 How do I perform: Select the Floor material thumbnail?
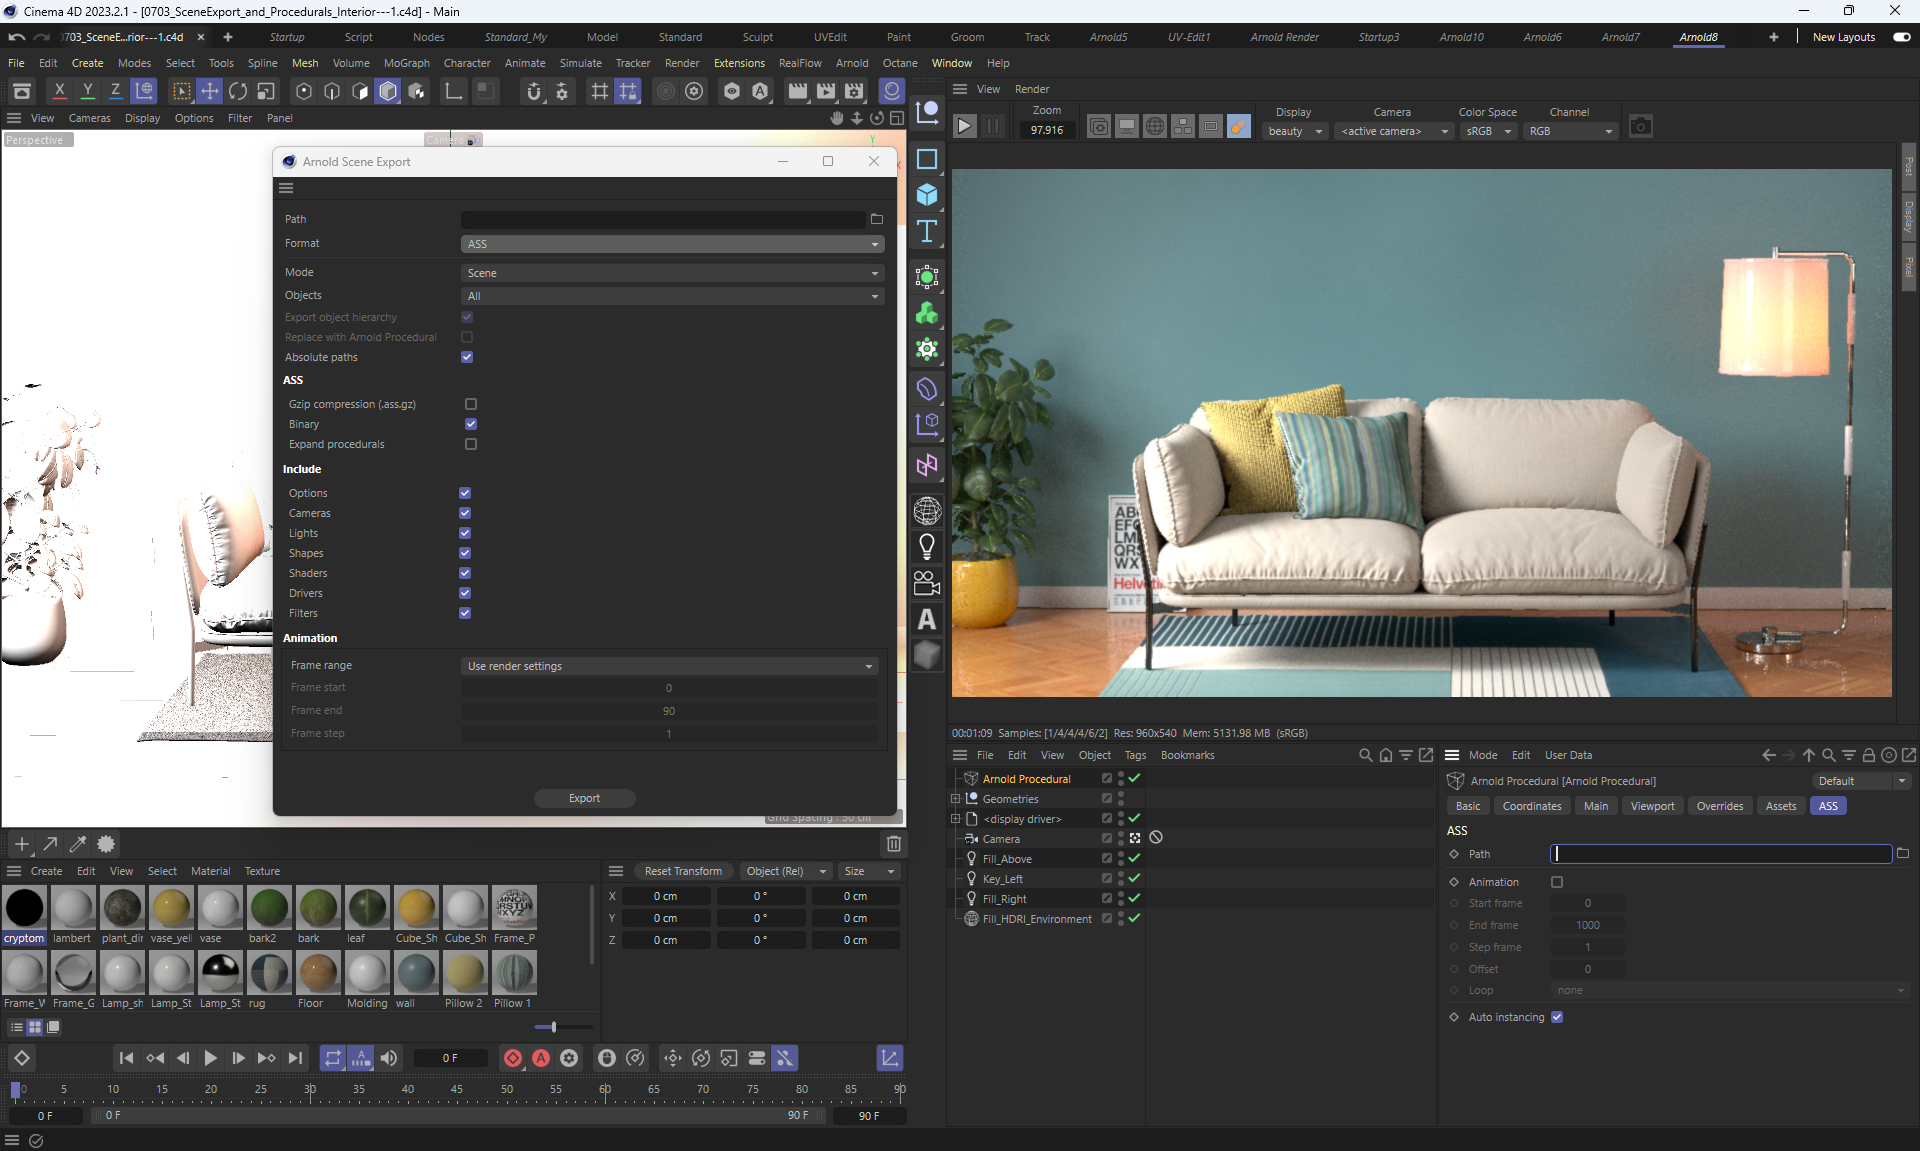click(318, 973)
